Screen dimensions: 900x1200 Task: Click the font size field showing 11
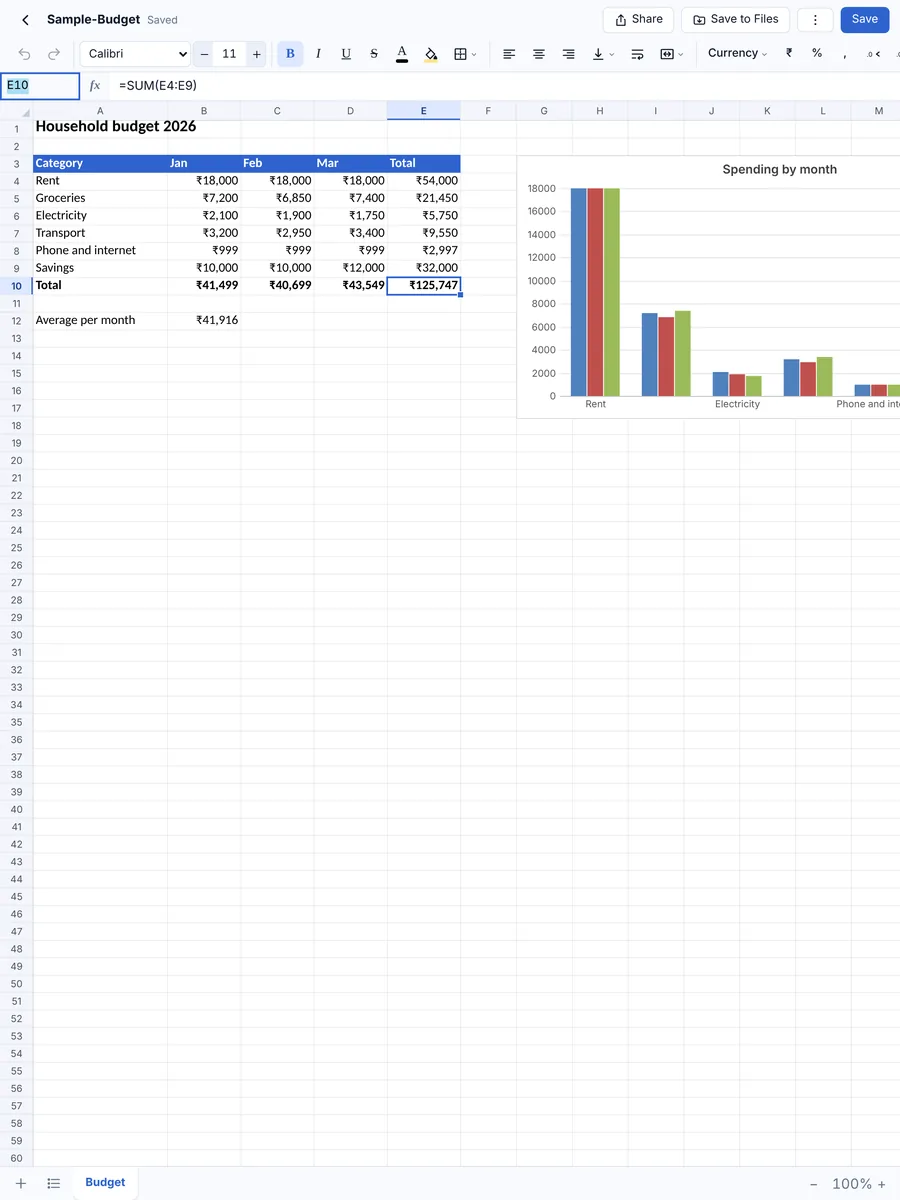(230, 54)
